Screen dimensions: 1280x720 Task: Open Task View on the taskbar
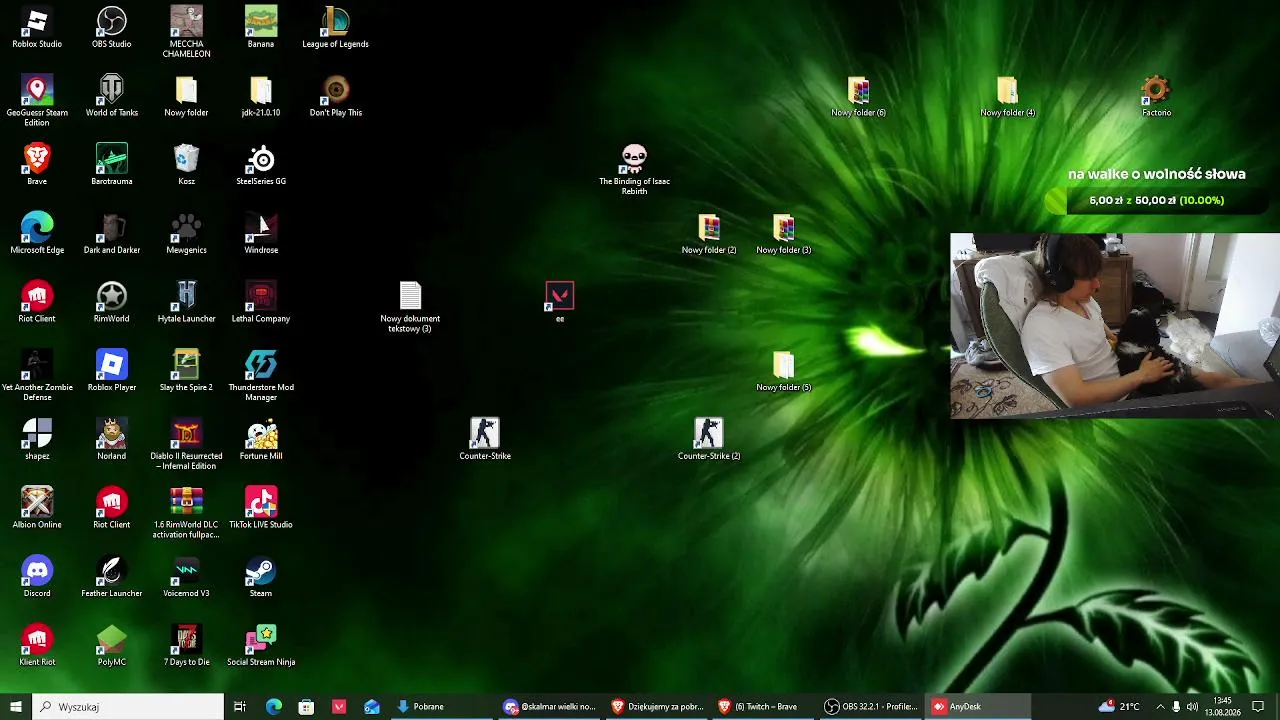[x=240, y=707]
